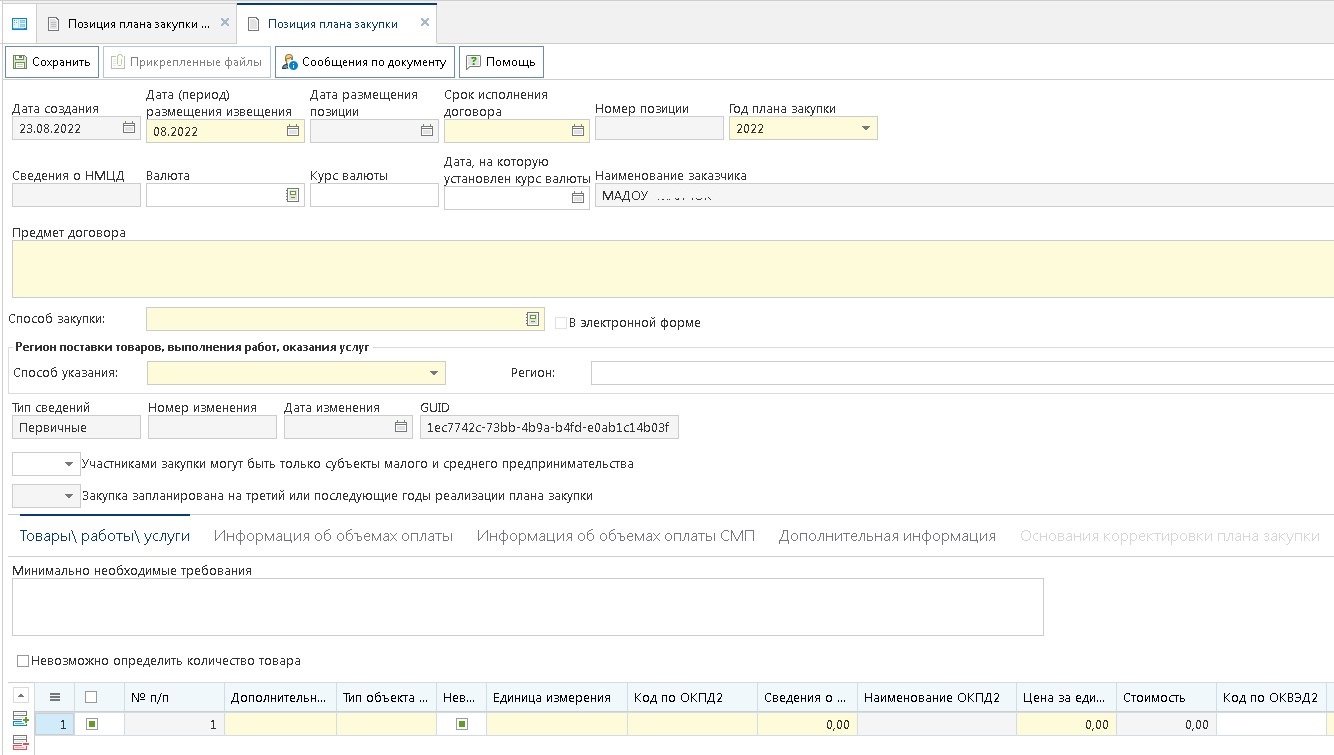
Task: Open the Дополнительная информация tab
Action: 887,536
